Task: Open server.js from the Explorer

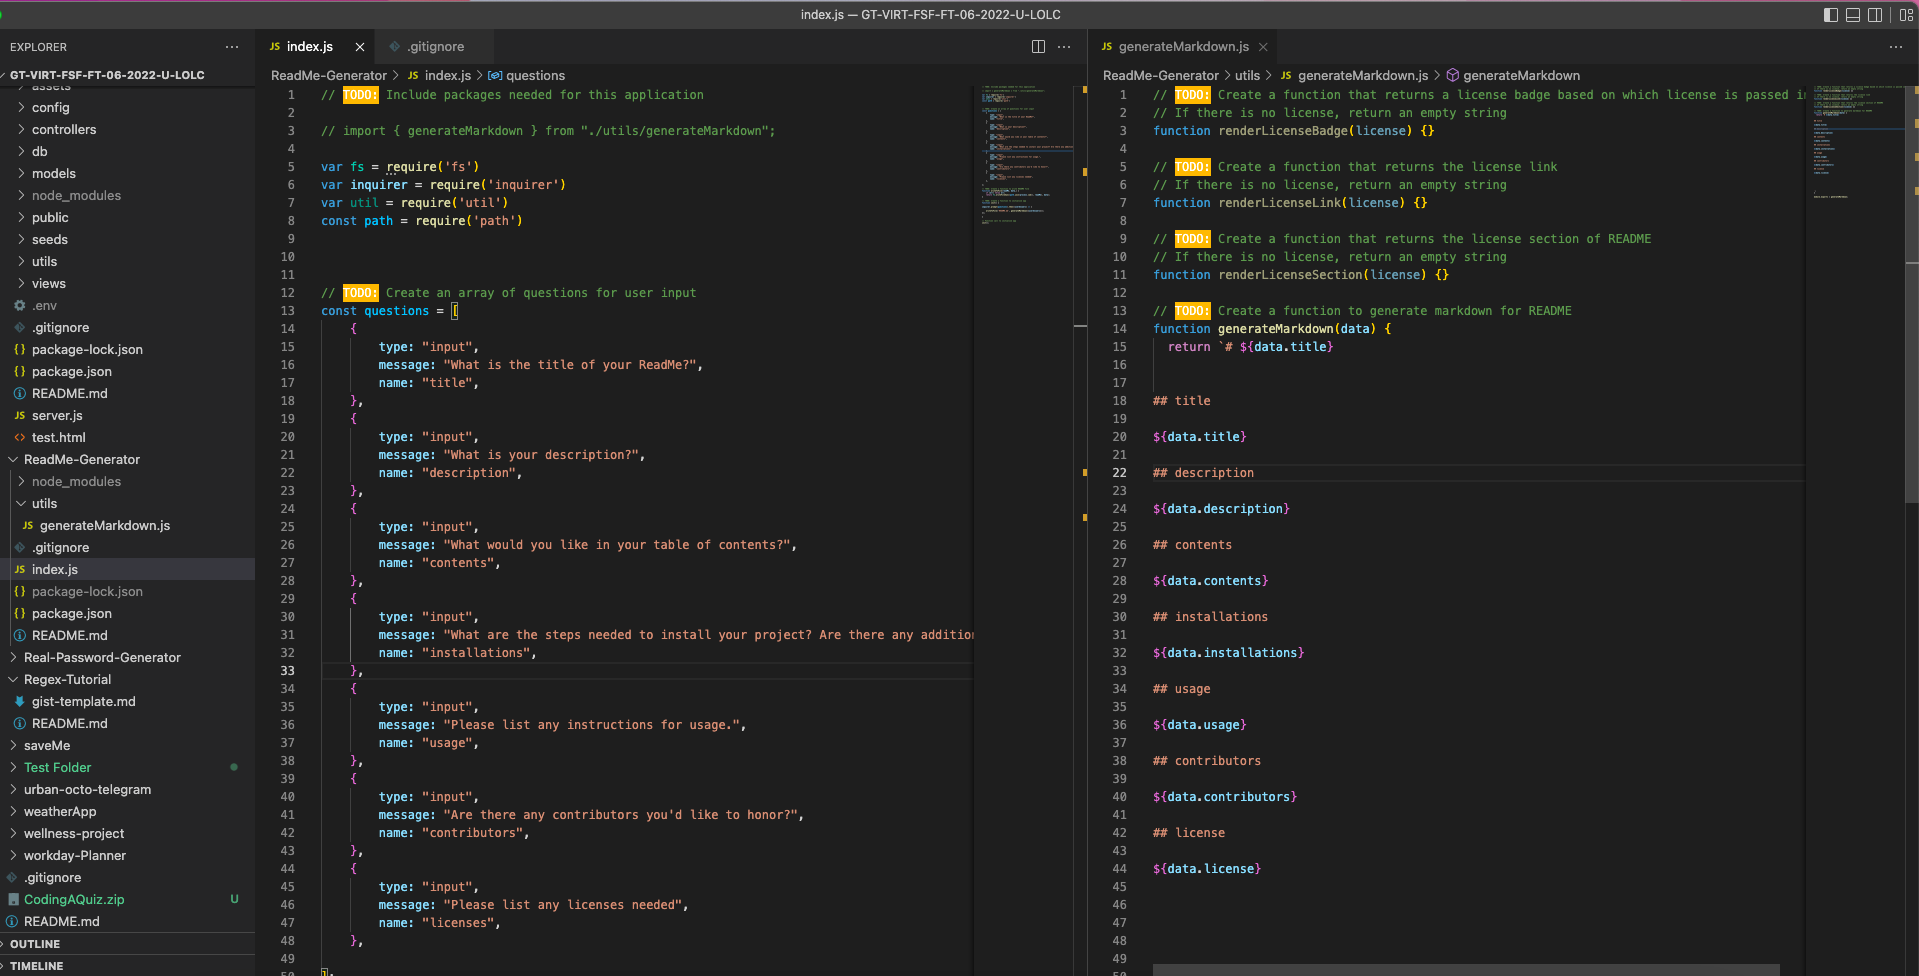Action: pyautogui.click(x=56, y=415)
